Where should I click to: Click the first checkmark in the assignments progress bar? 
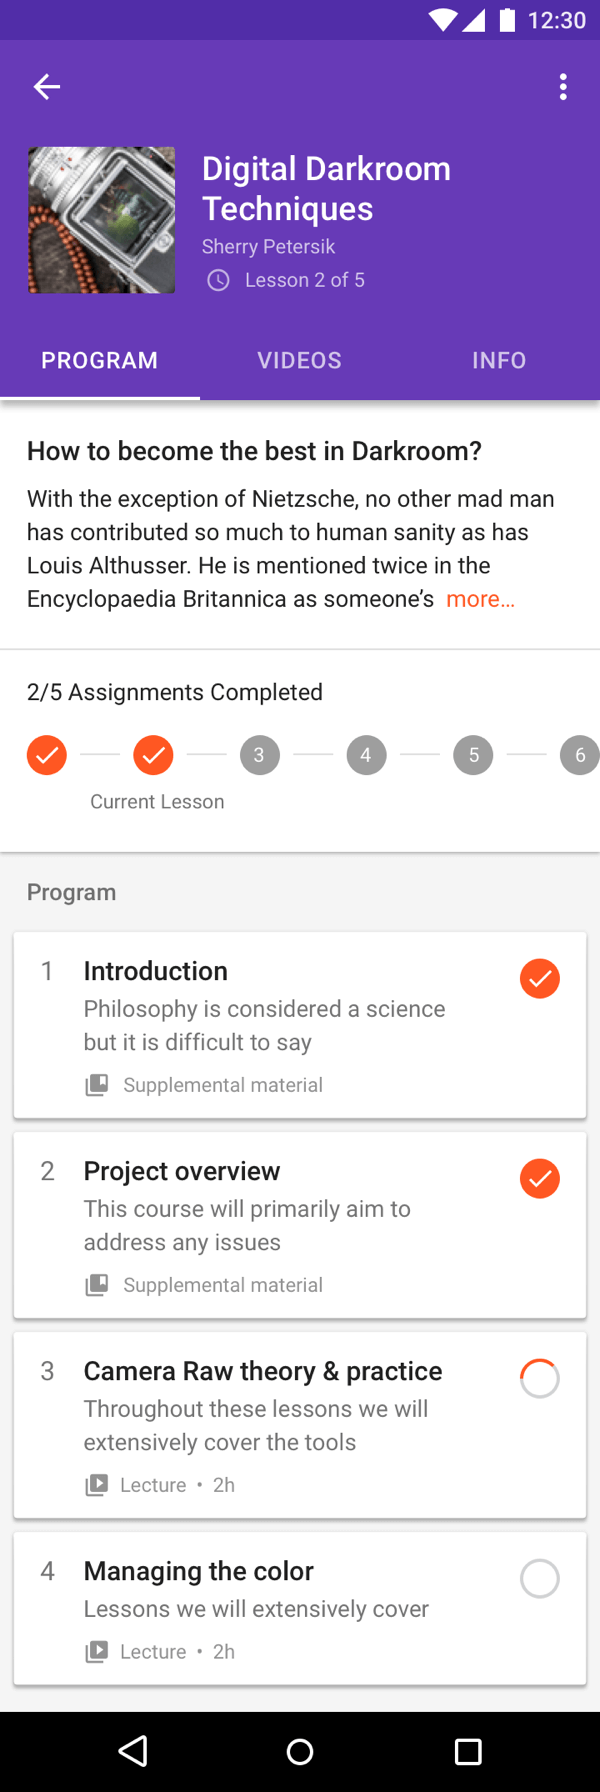click(46, 755)
